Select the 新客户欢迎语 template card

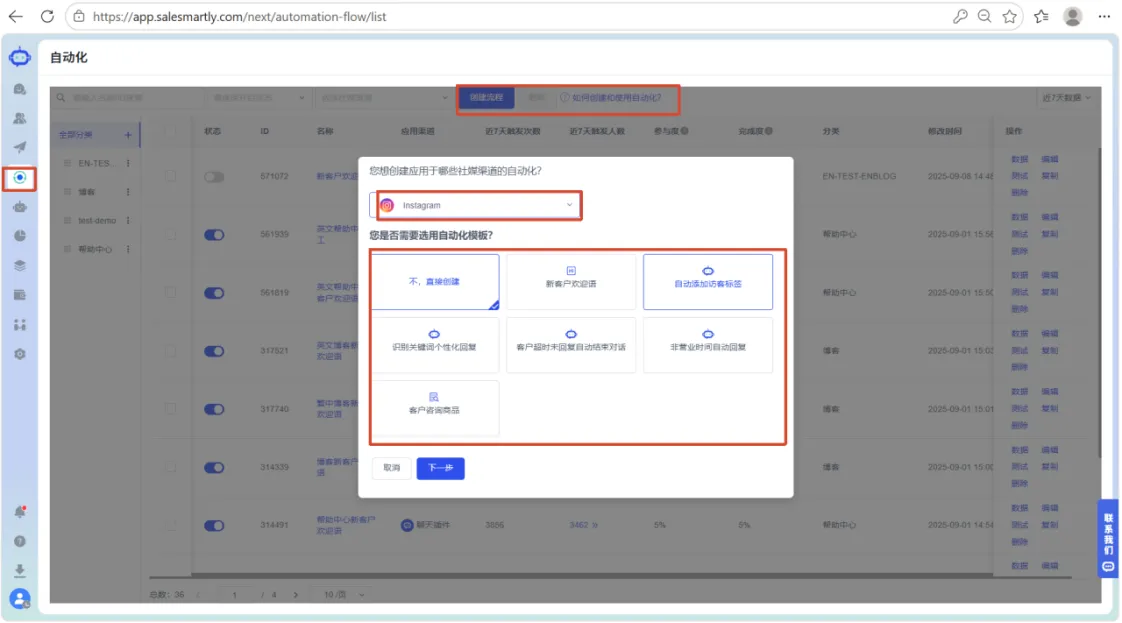coord(571,282)
